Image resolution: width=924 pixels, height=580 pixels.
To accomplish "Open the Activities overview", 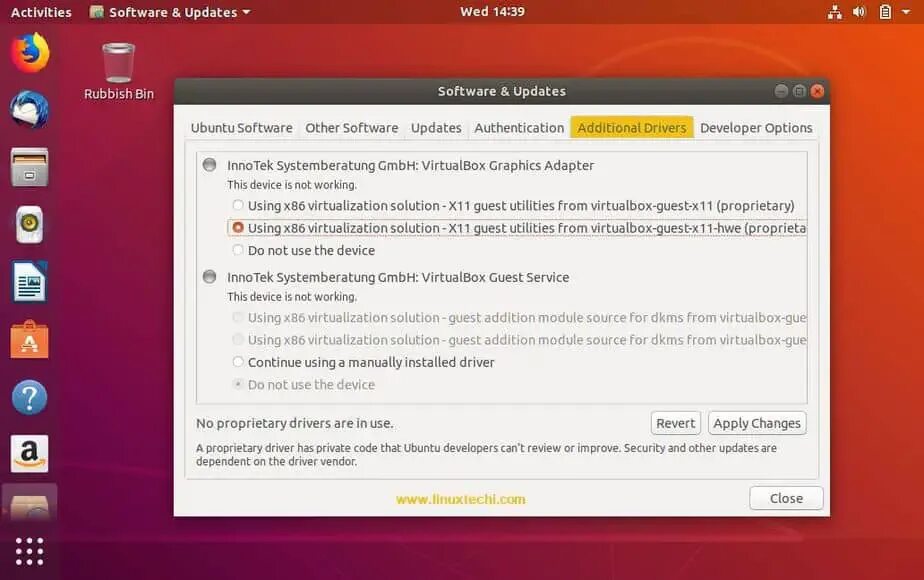I will (x=41, y=12).
